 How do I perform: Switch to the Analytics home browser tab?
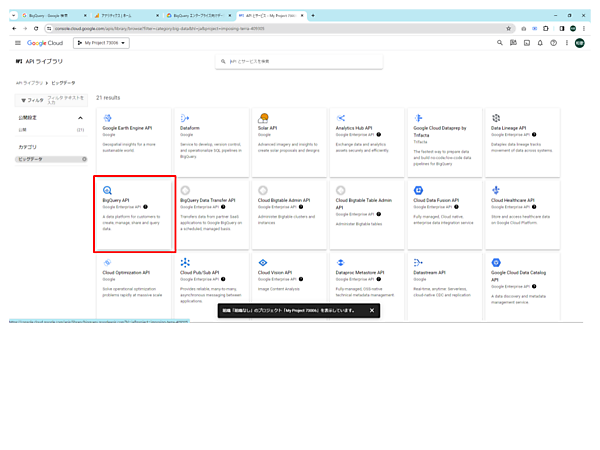[126, 16]
